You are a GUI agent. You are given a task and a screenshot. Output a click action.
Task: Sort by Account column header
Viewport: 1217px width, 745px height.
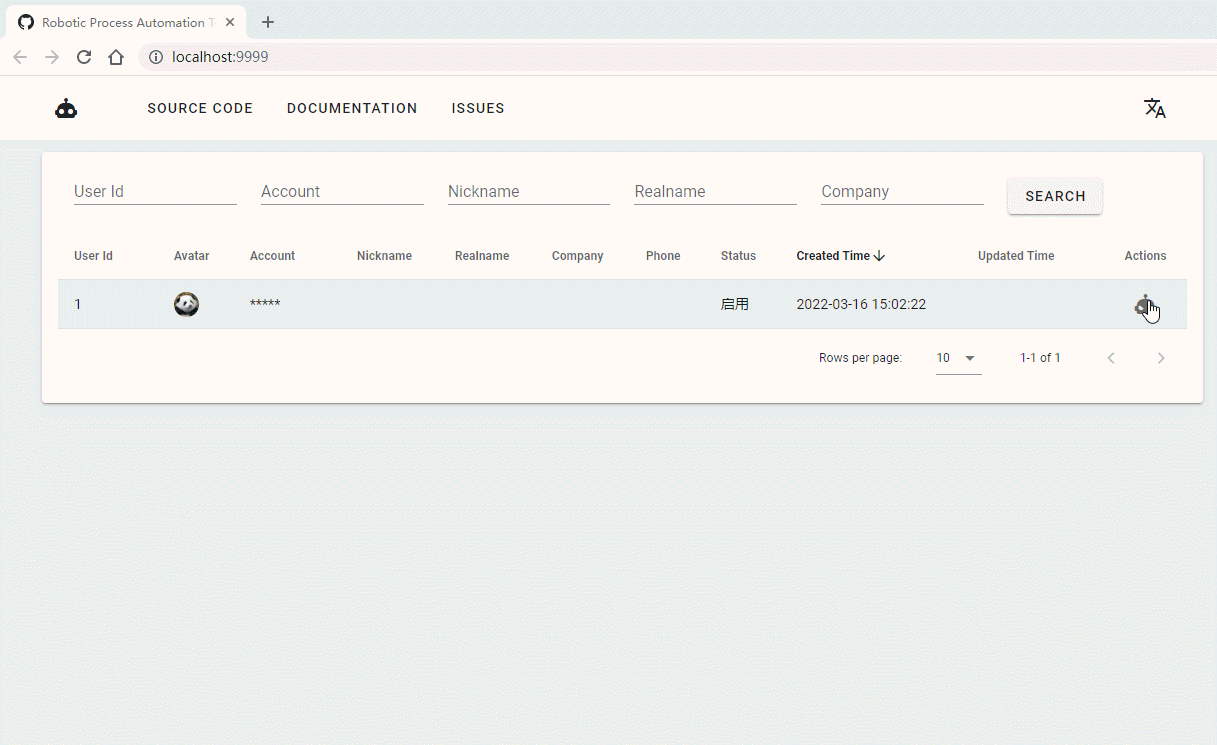pos(272,256)
